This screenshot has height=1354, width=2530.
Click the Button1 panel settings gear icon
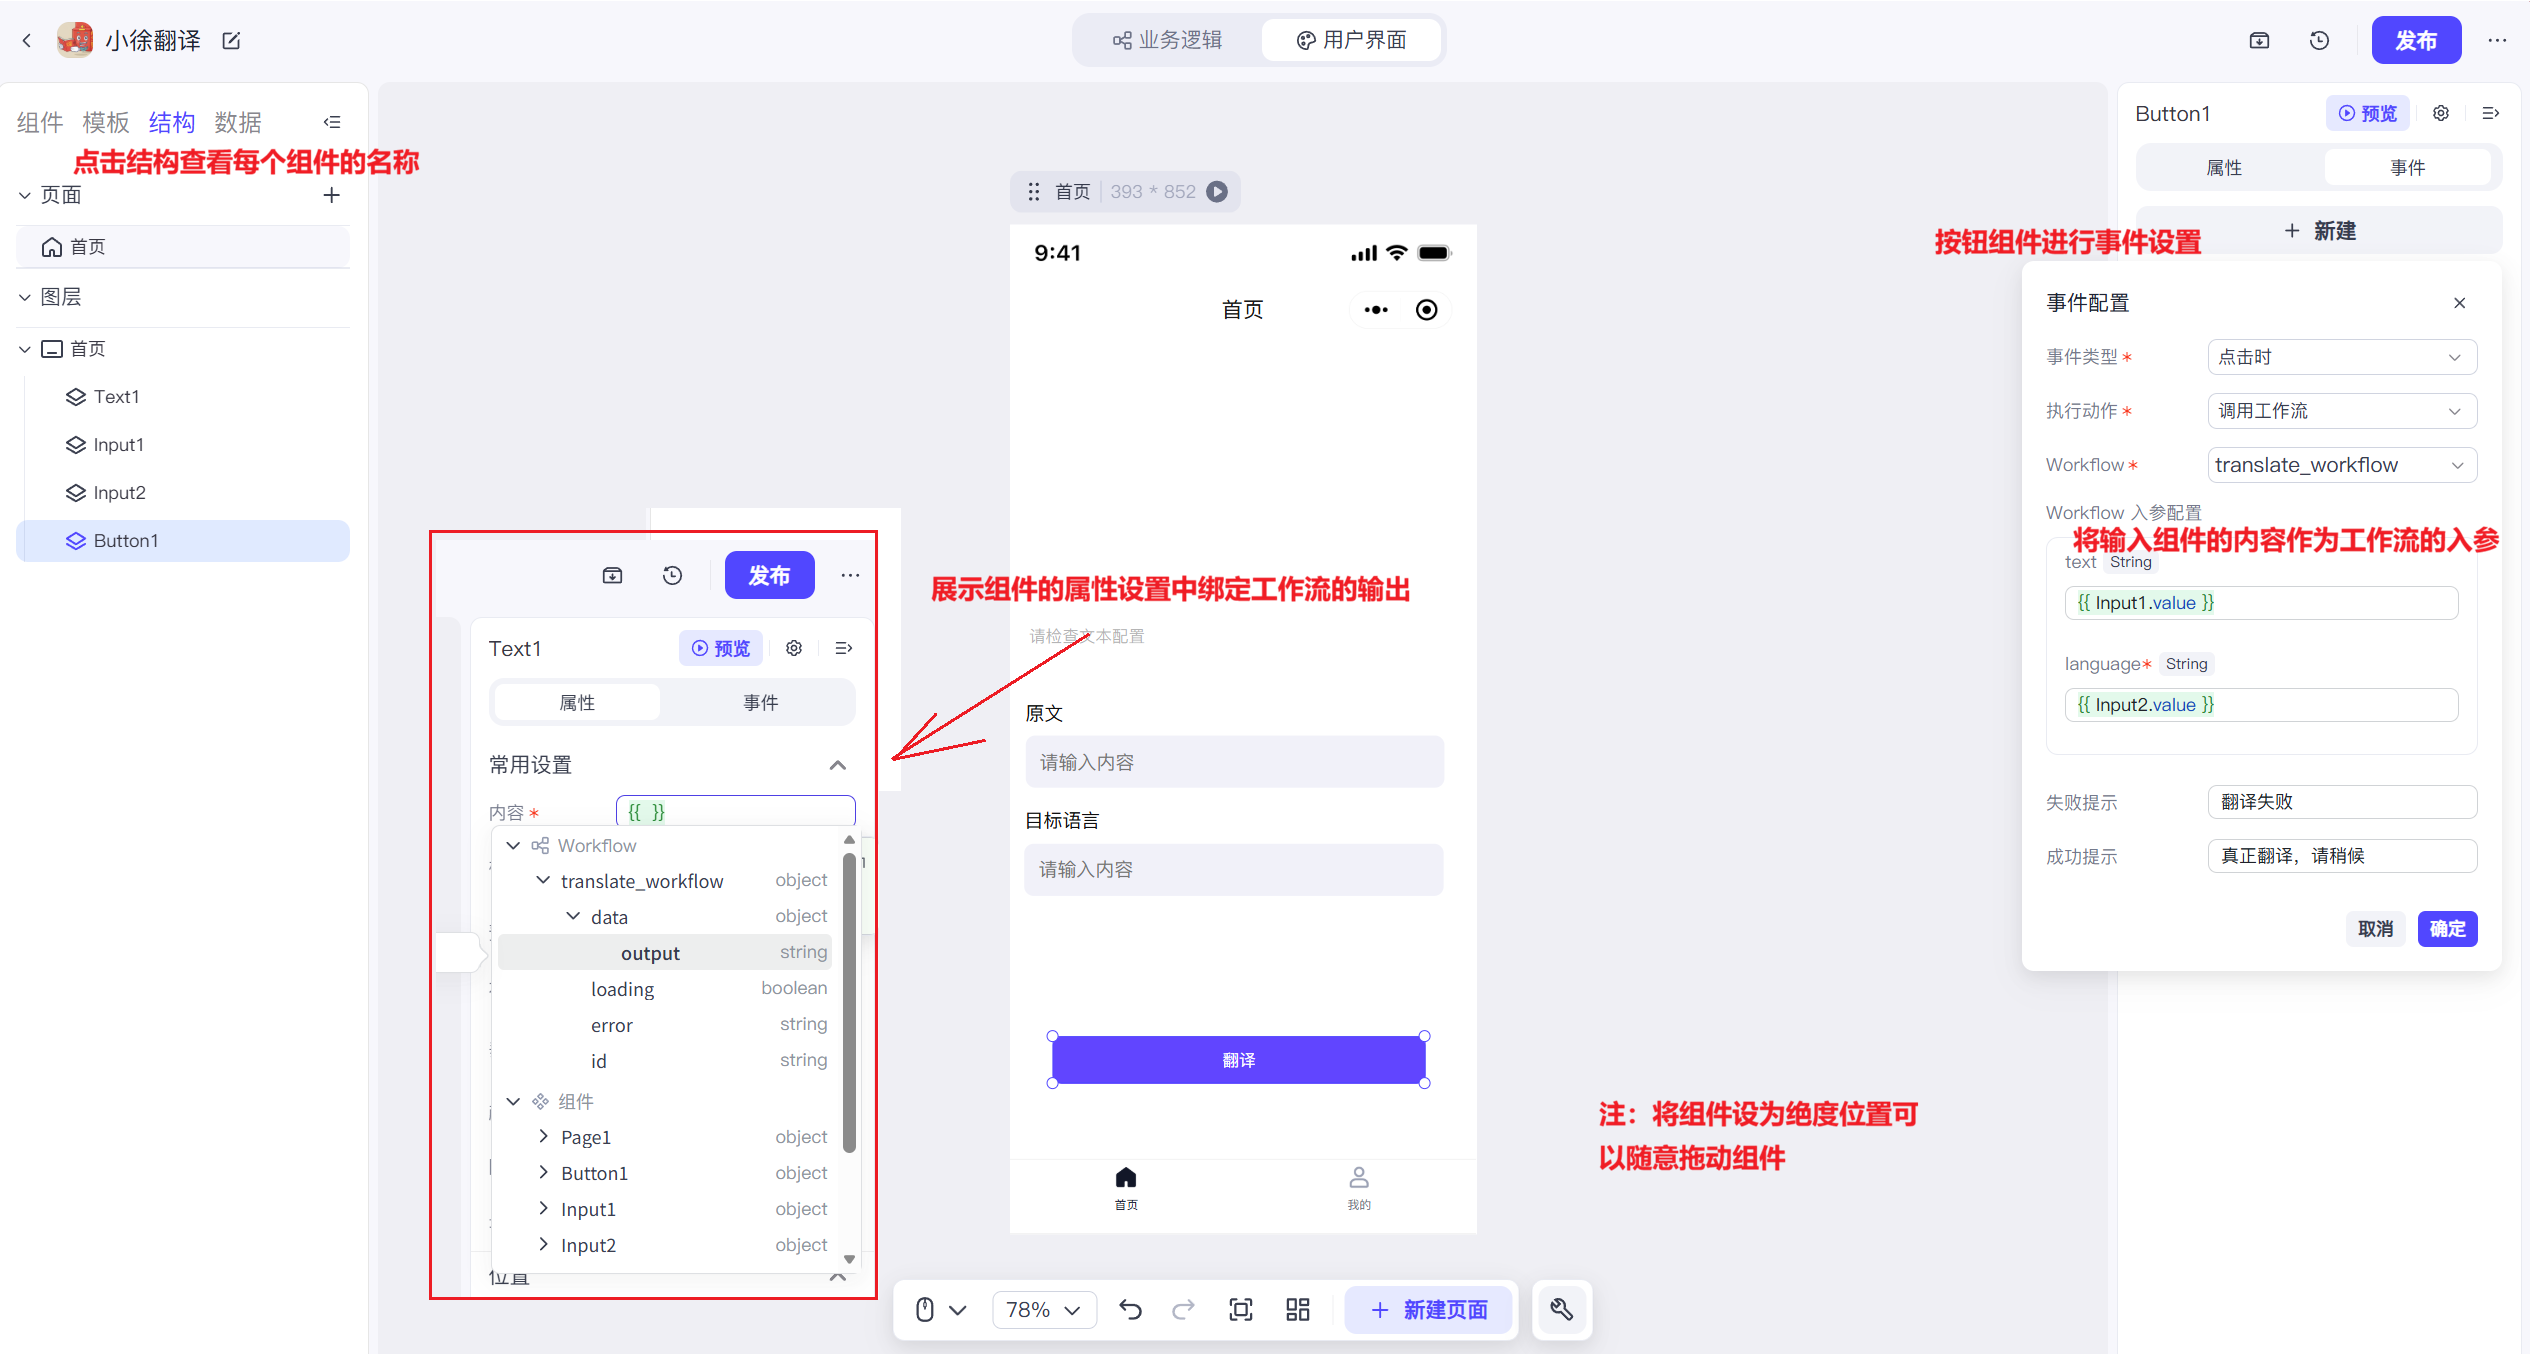[x=2441, y=114]
